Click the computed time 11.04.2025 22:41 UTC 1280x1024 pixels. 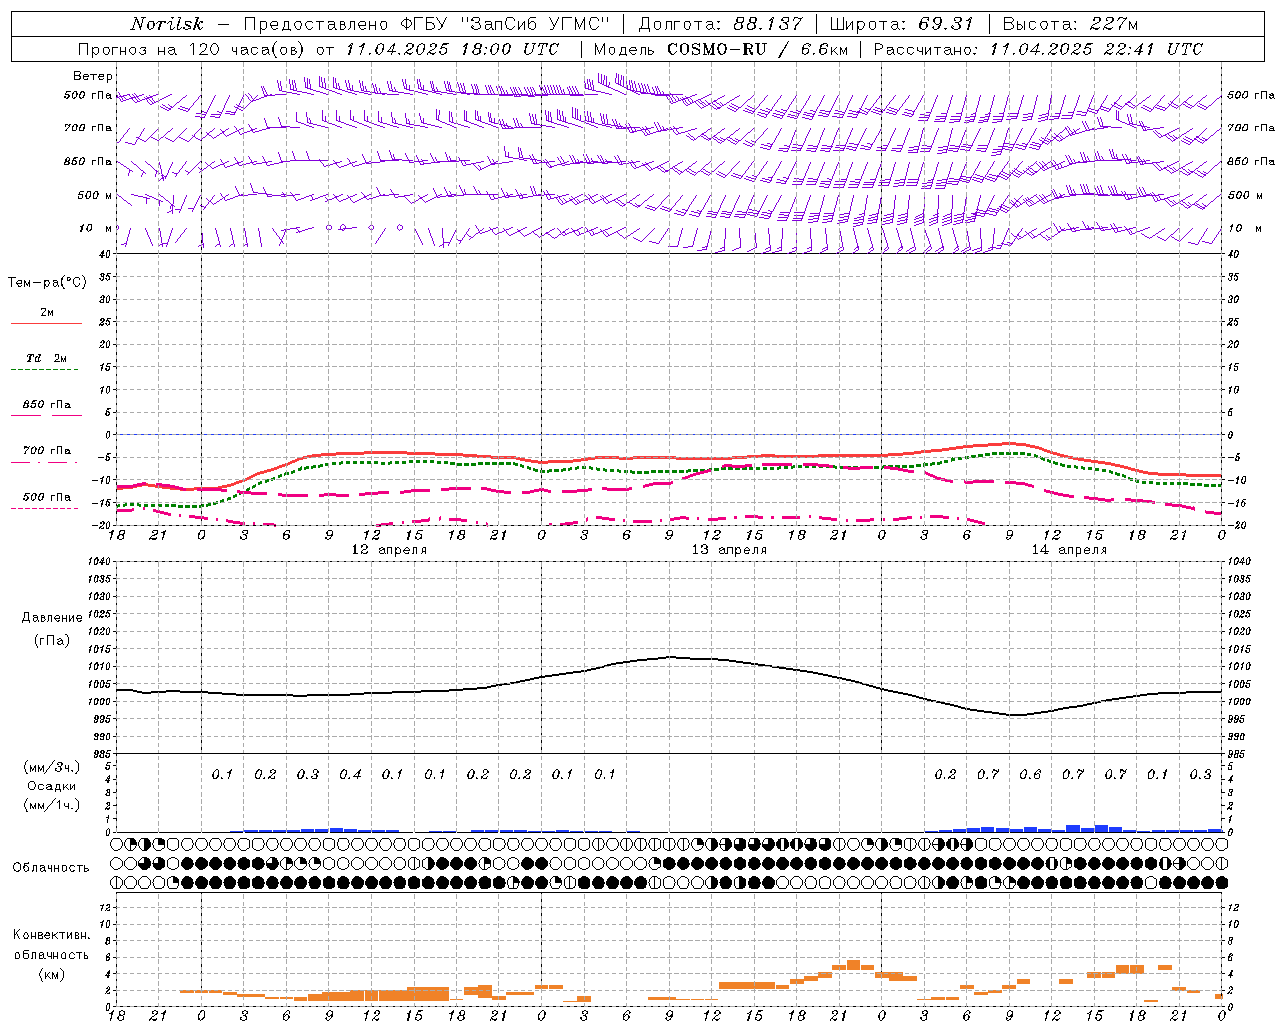click(1096, 49)
